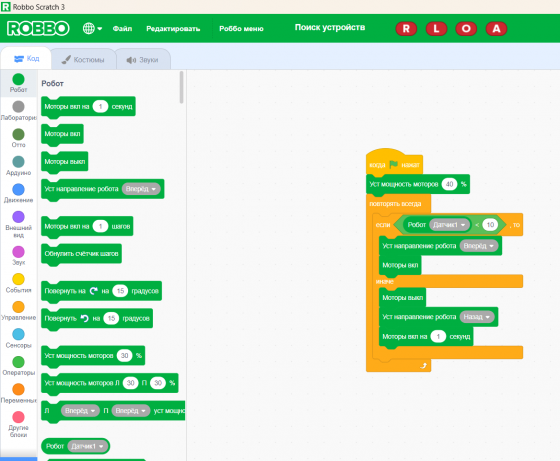560x461 pixels.
Task: Open the globe language dropdown
Action: [92, 28]
